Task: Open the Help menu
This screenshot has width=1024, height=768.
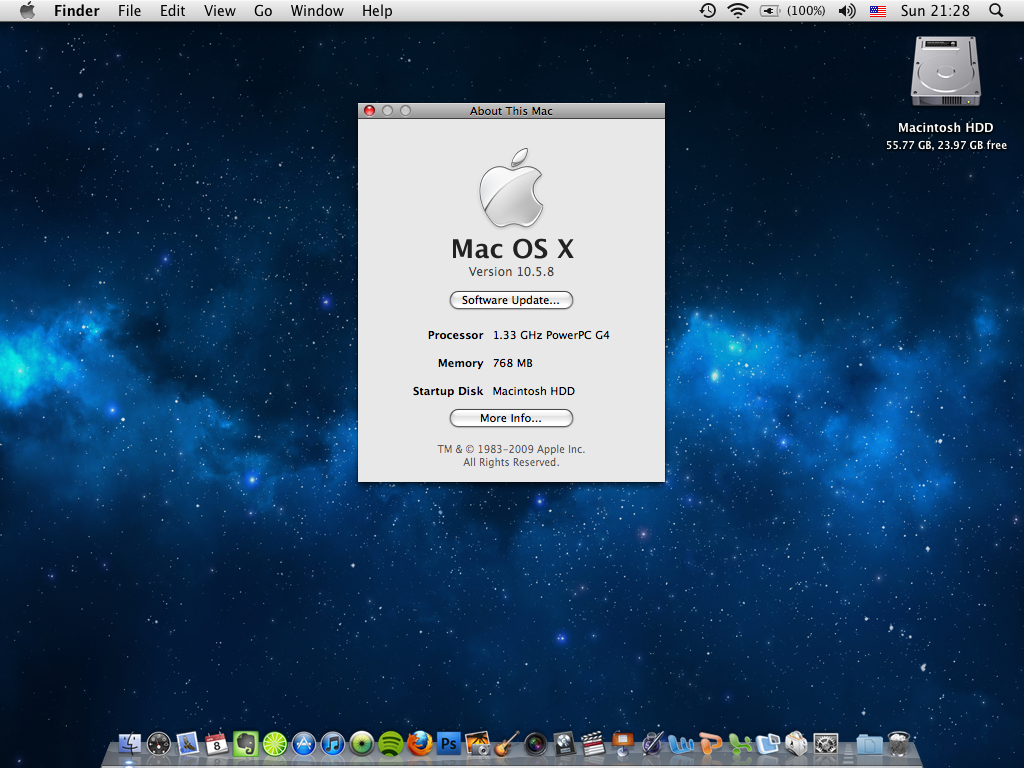Action: [377, 10]
